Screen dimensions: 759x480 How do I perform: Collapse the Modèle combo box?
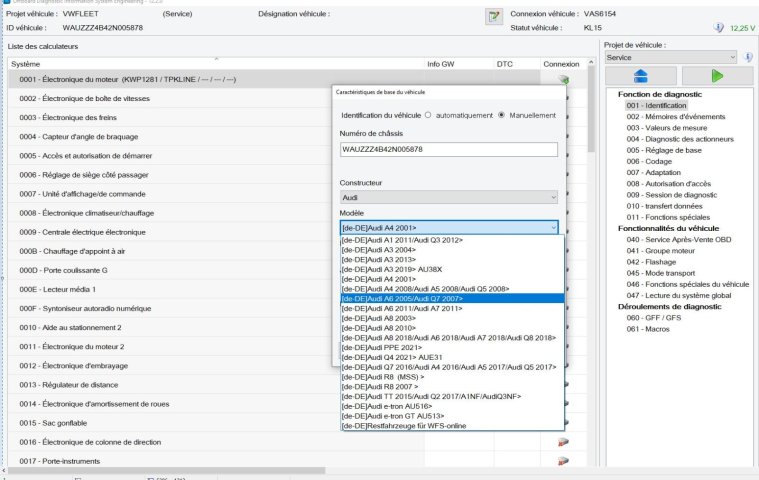point(553,227)
